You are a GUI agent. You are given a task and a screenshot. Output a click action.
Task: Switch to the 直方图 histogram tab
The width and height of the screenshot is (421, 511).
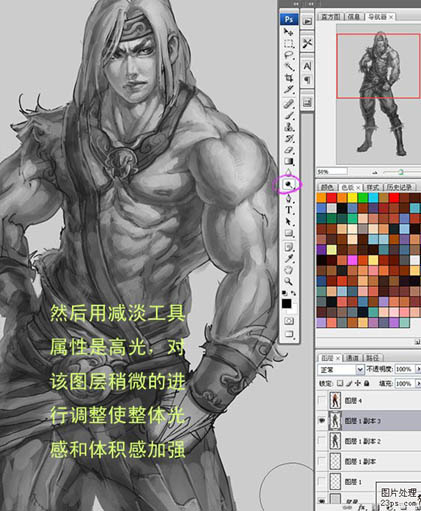330,17
